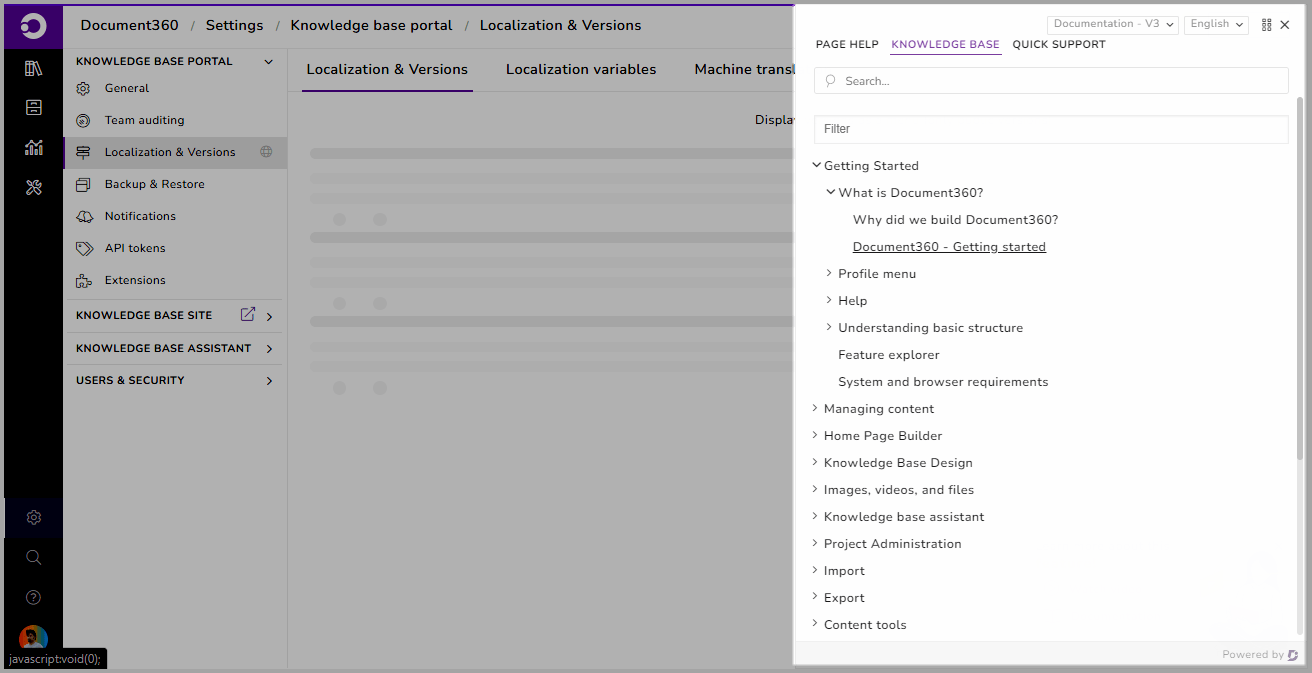Click the search magnifier icon in left rail

pyautogui.click(x=34, y=557)
